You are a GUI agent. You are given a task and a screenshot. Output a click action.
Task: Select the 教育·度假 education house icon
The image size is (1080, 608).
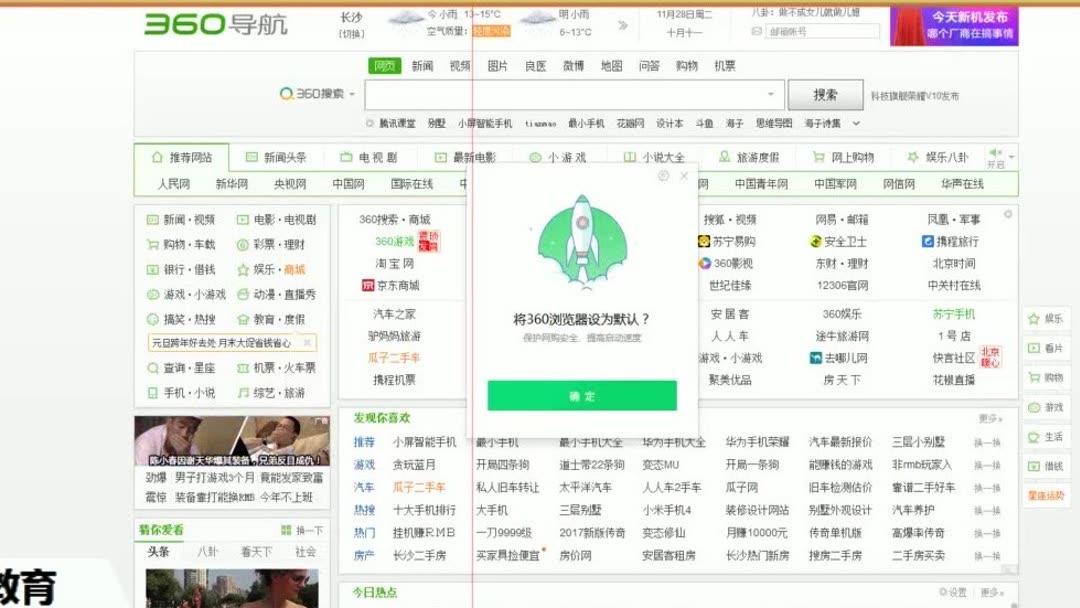[x=243, y=318]
